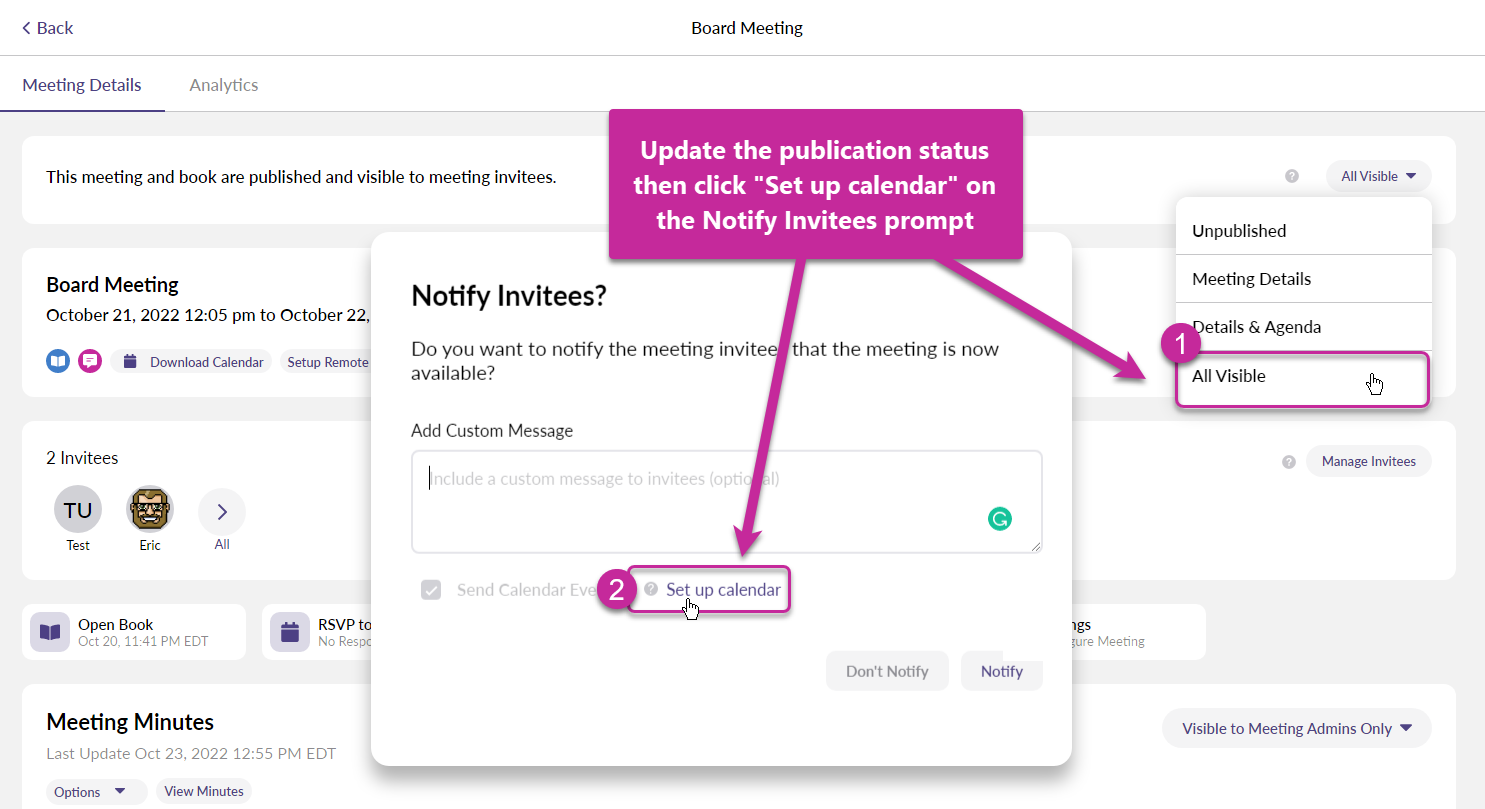Click the pink chat bubble icon
The image size is (1485, 809).
(x=90, y=361)
